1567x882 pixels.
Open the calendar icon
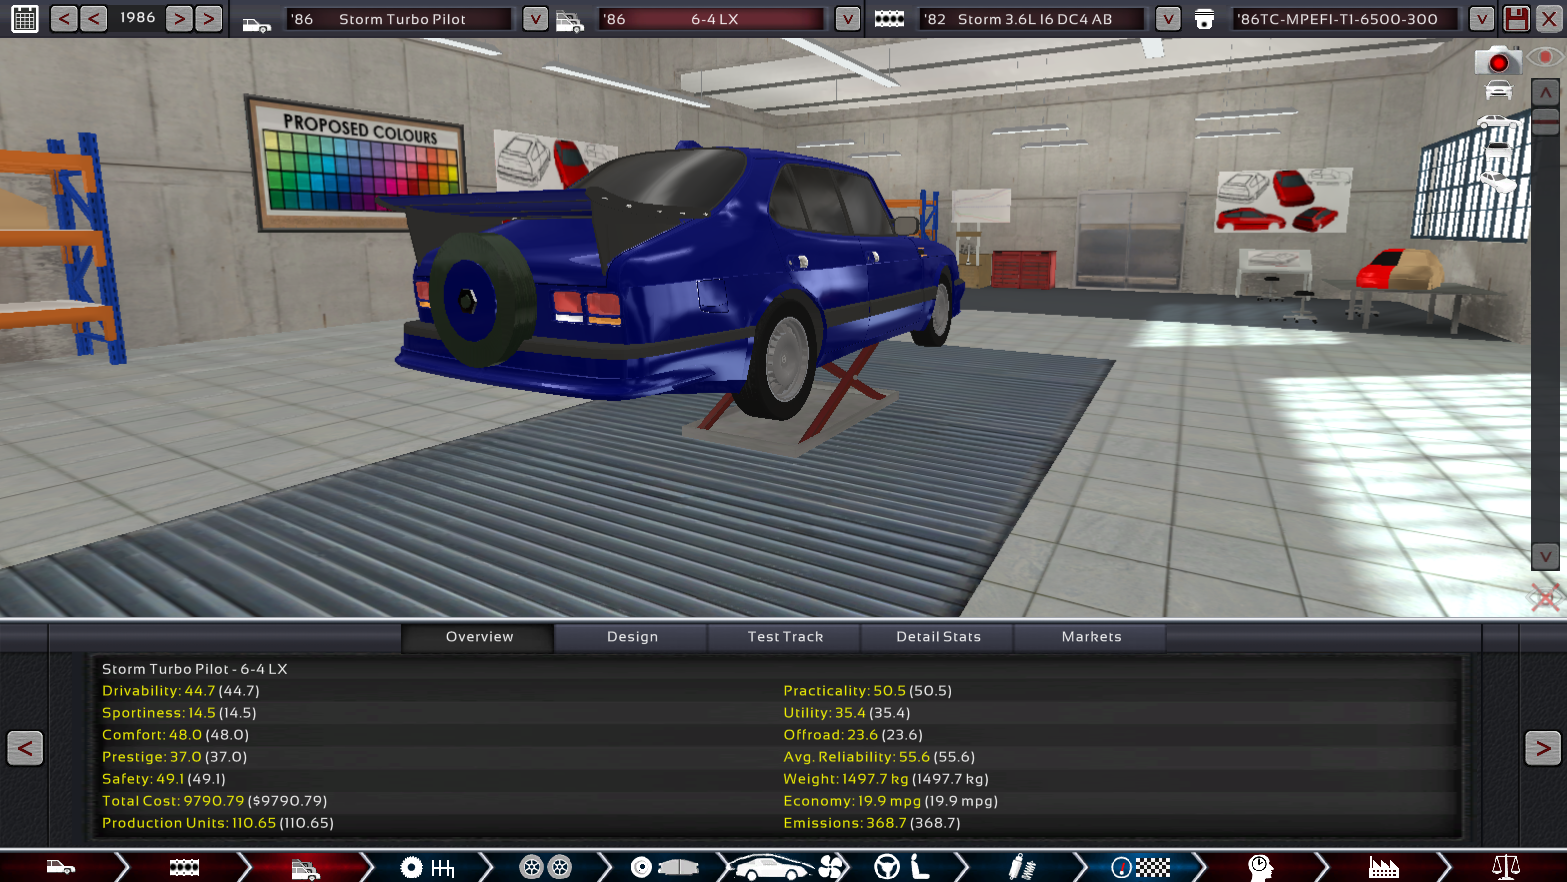coord(25,18)
